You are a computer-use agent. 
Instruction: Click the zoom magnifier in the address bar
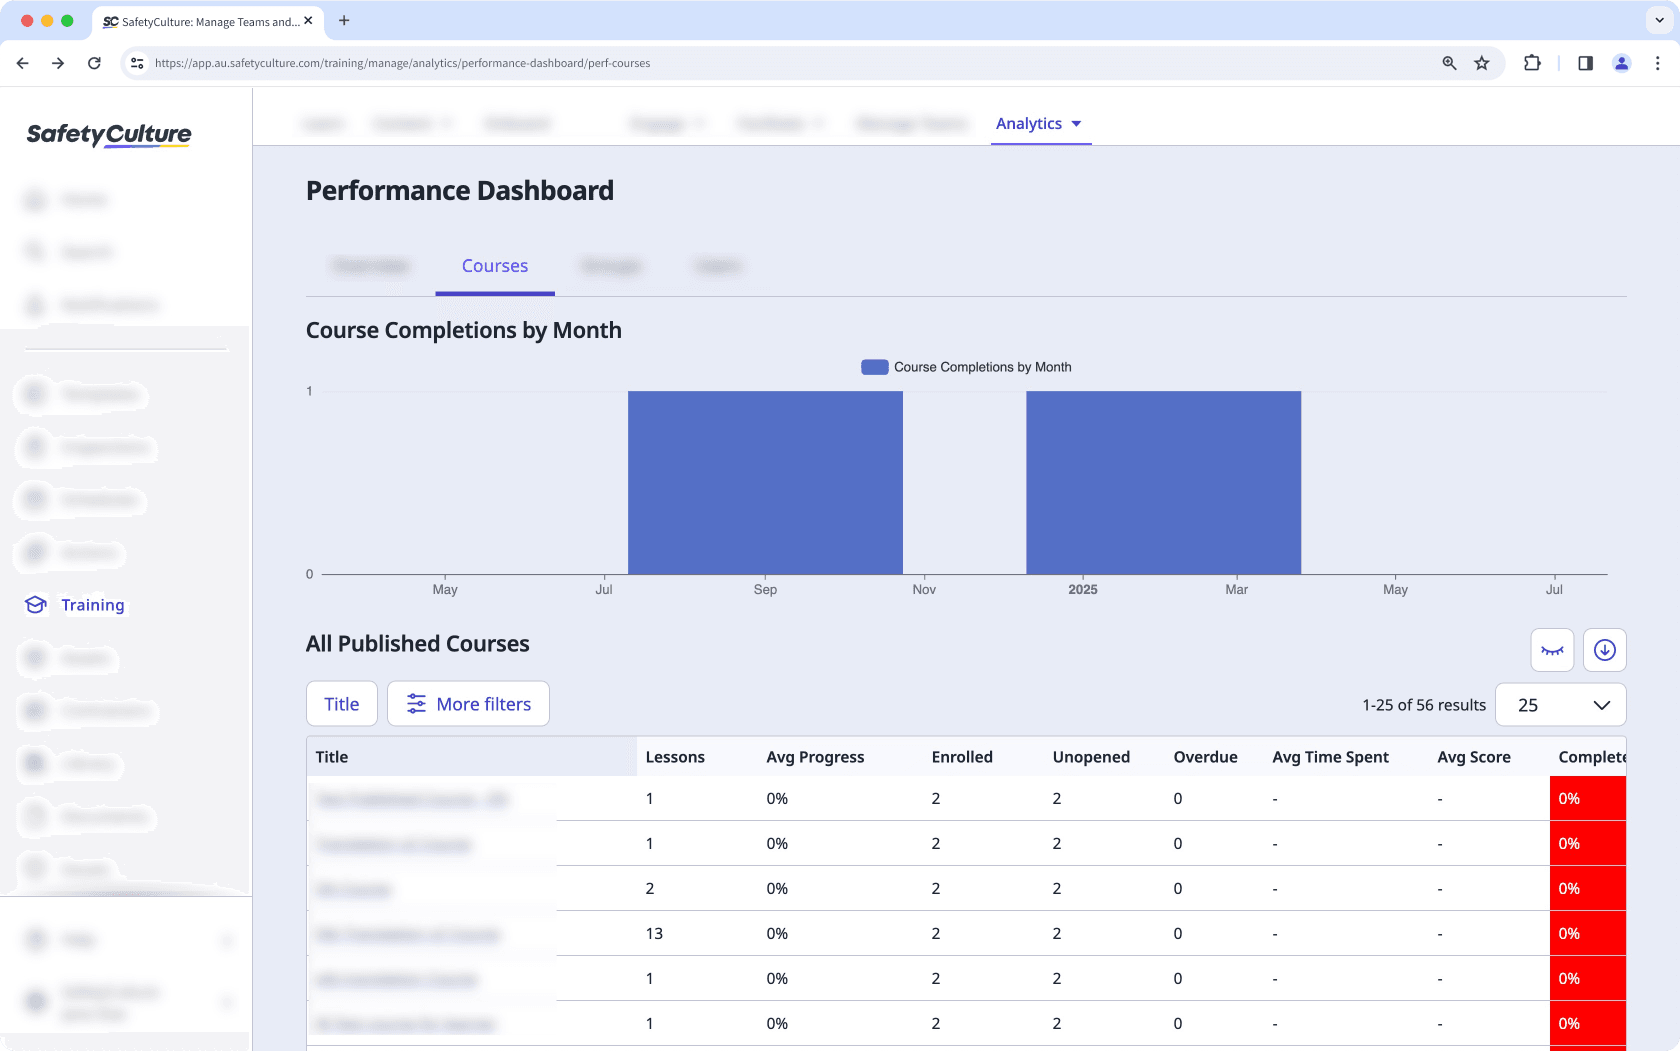pyautogui.click(x=1448, y=62)
